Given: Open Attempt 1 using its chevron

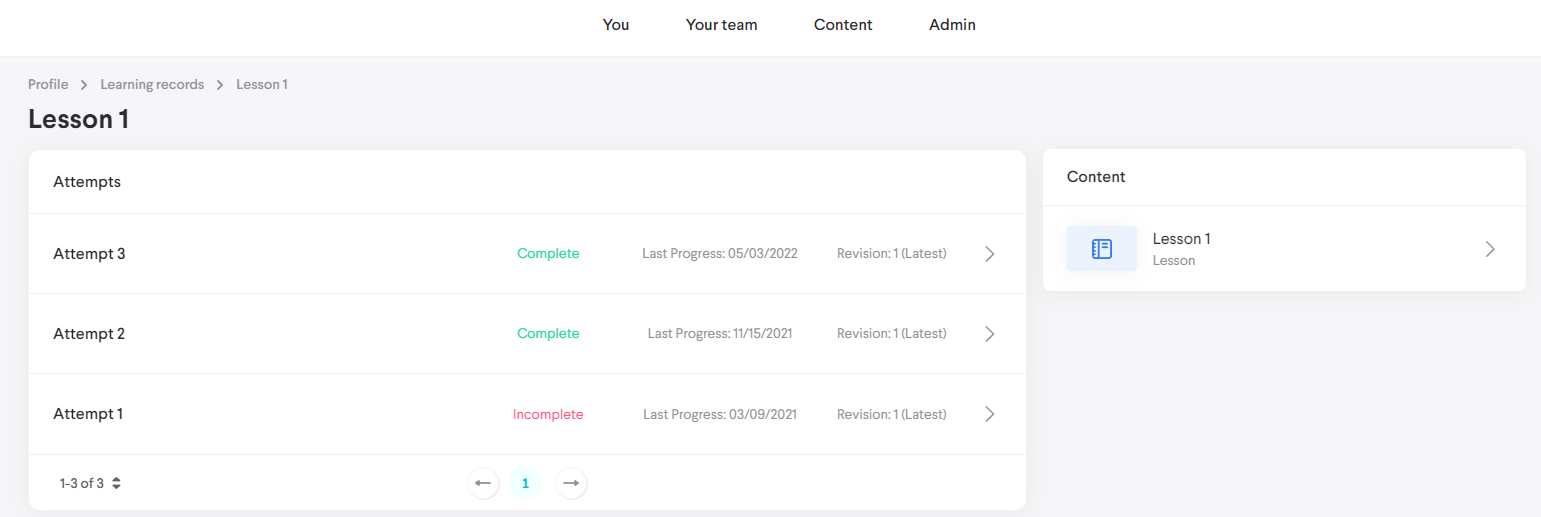Looking at the screenshot, I should (989, 414).
